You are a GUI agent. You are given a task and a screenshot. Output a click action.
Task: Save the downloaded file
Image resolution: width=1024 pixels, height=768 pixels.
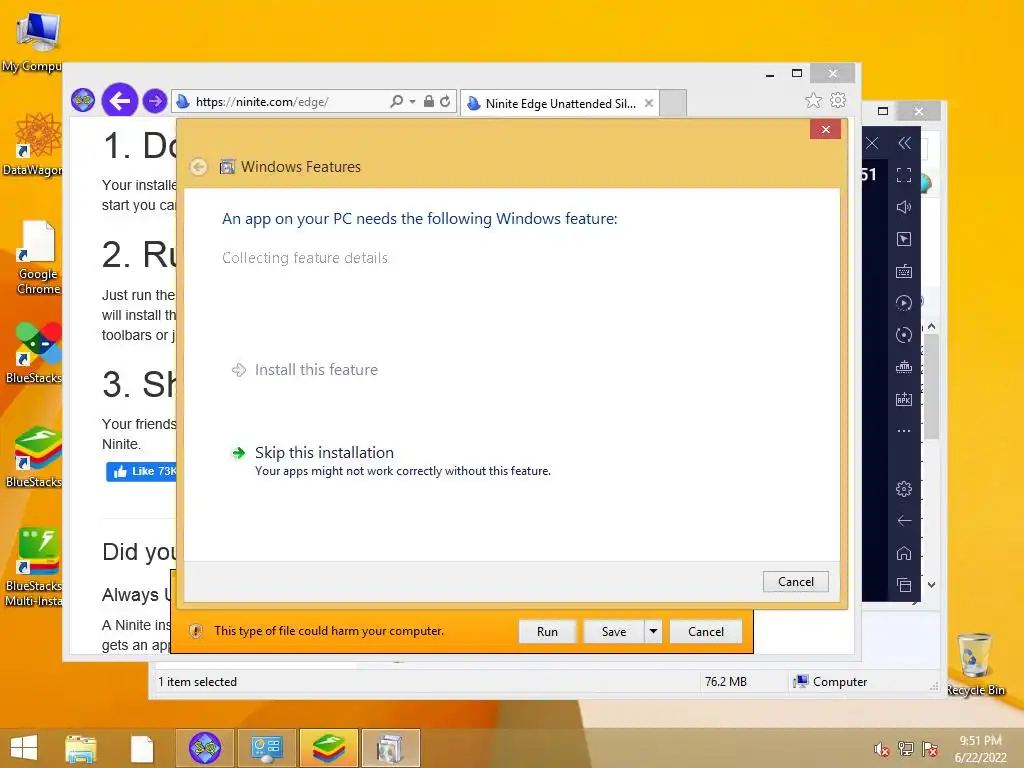click(614, 632)
